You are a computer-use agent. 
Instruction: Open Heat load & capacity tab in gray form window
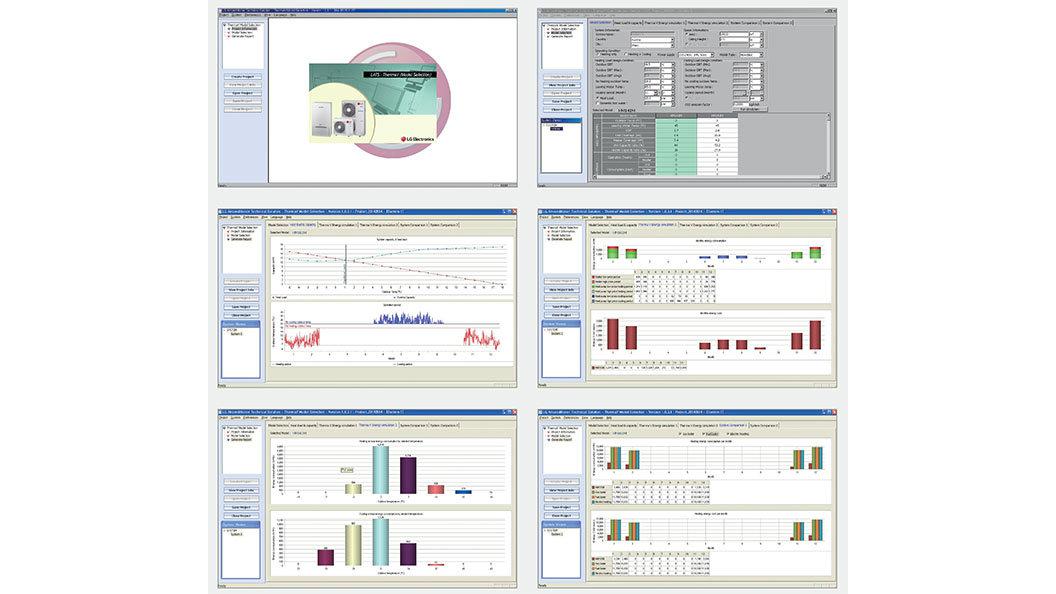628,23
